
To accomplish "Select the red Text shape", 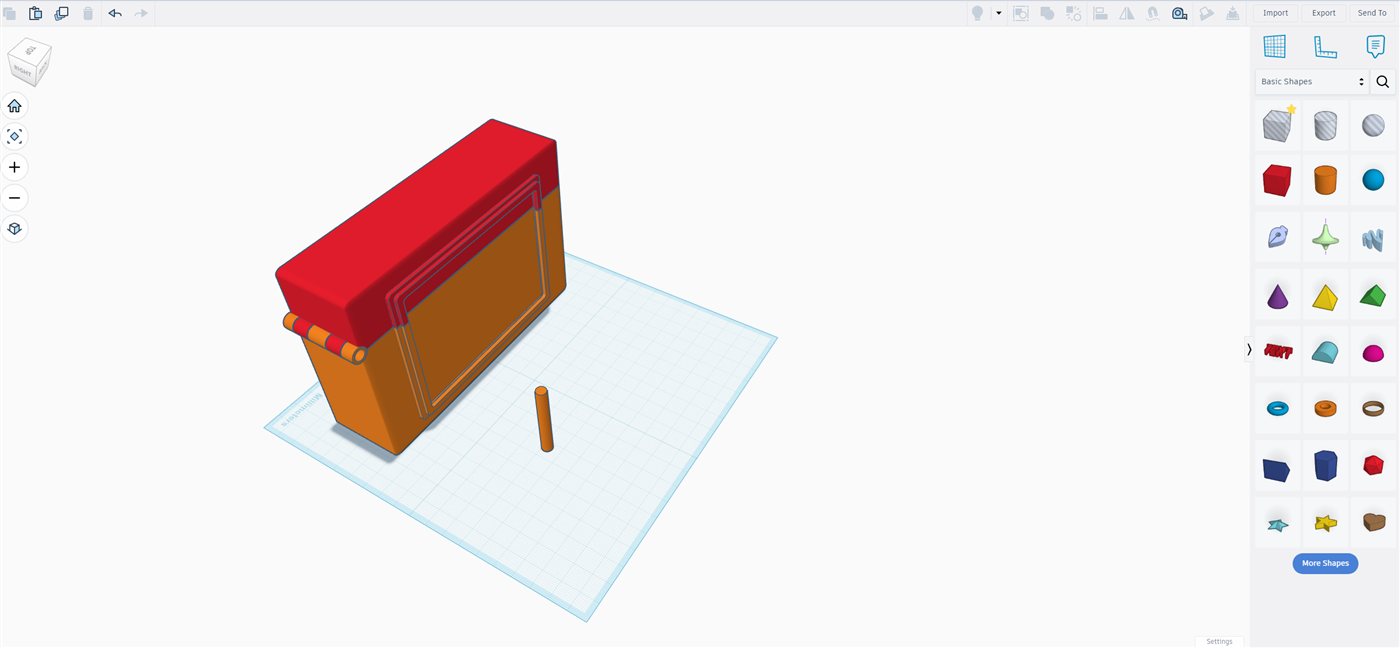I will (1277, 351).
